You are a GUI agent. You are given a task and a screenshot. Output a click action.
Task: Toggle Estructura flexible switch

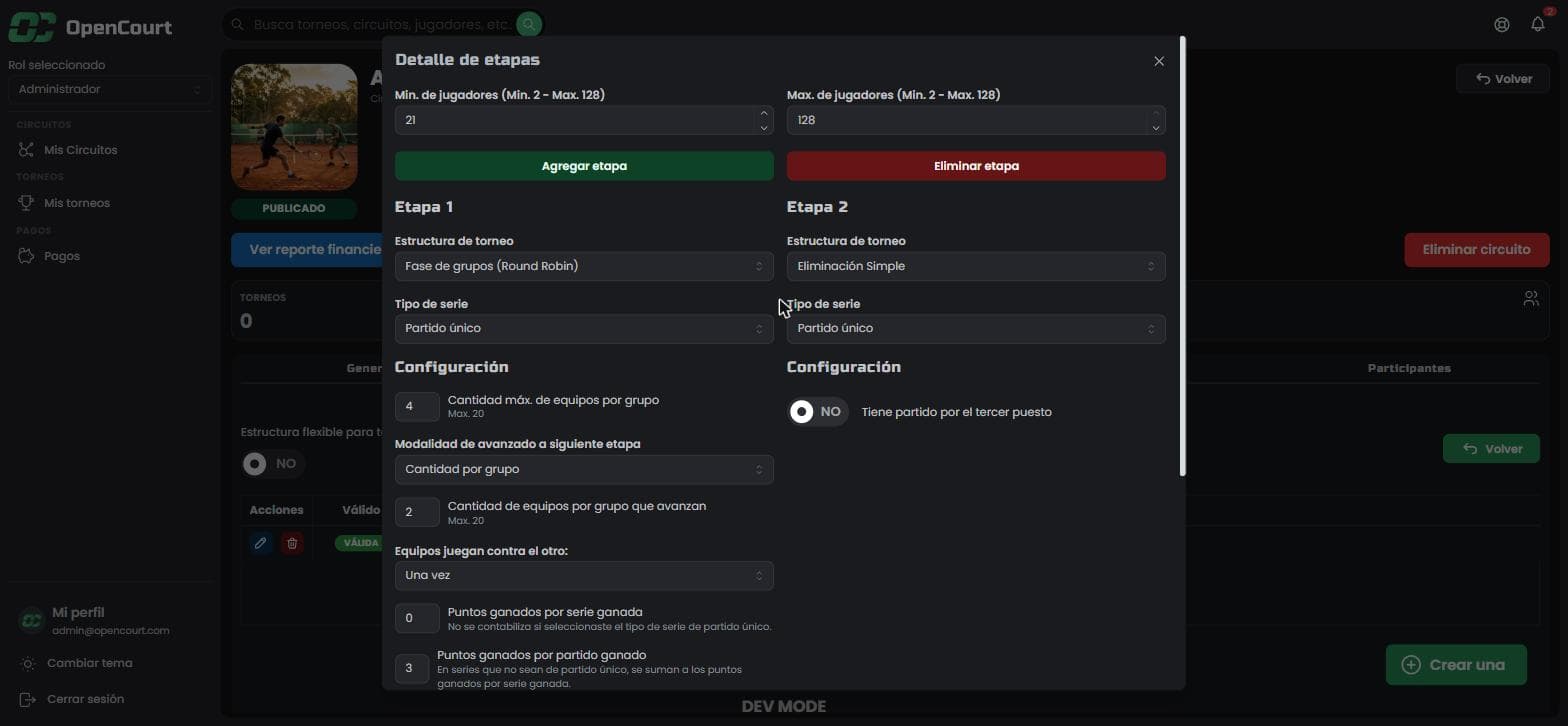(272, 464)
